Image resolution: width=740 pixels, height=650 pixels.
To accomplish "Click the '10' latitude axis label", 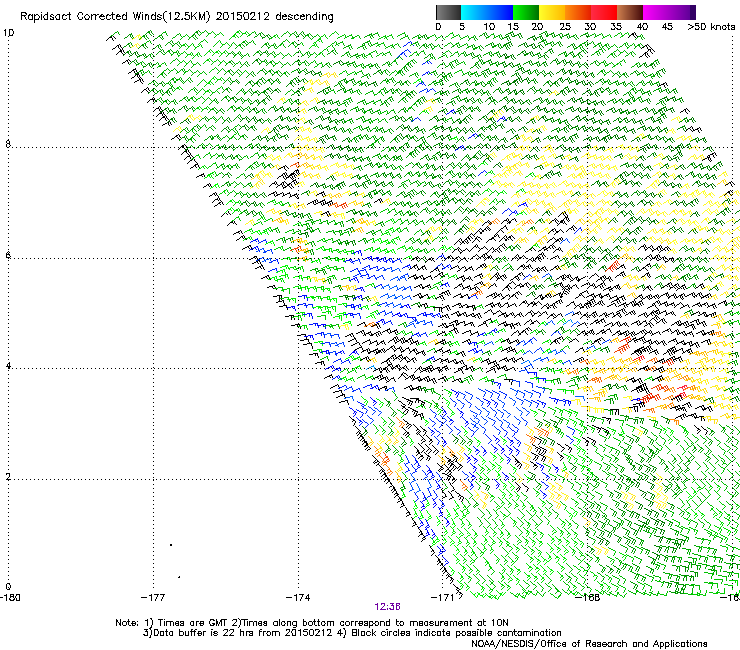I will (x=8, y=33).
